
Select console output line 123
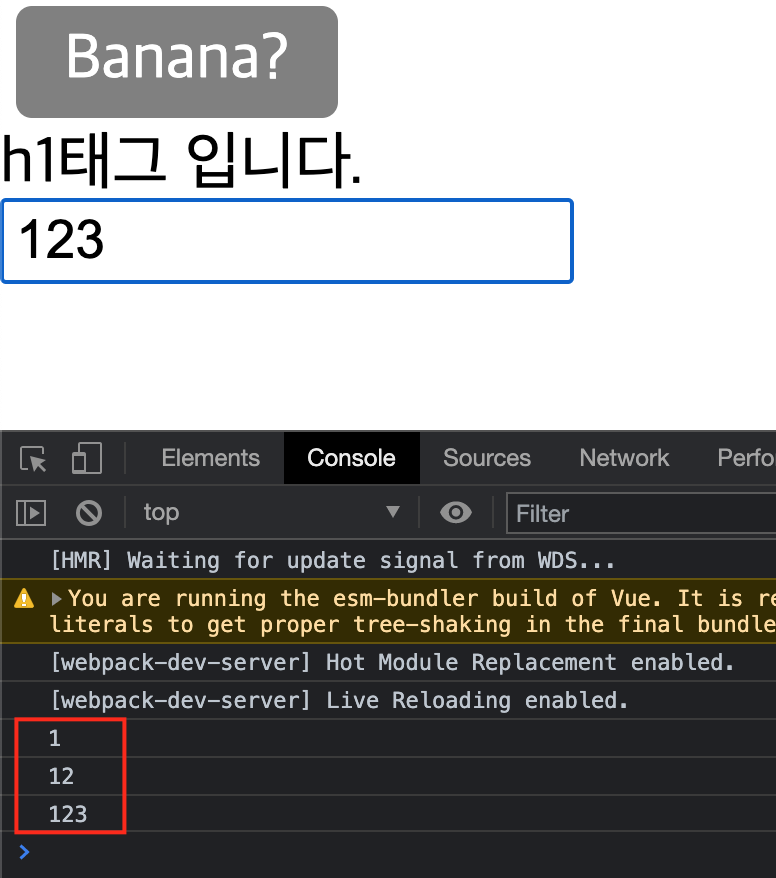389,814
